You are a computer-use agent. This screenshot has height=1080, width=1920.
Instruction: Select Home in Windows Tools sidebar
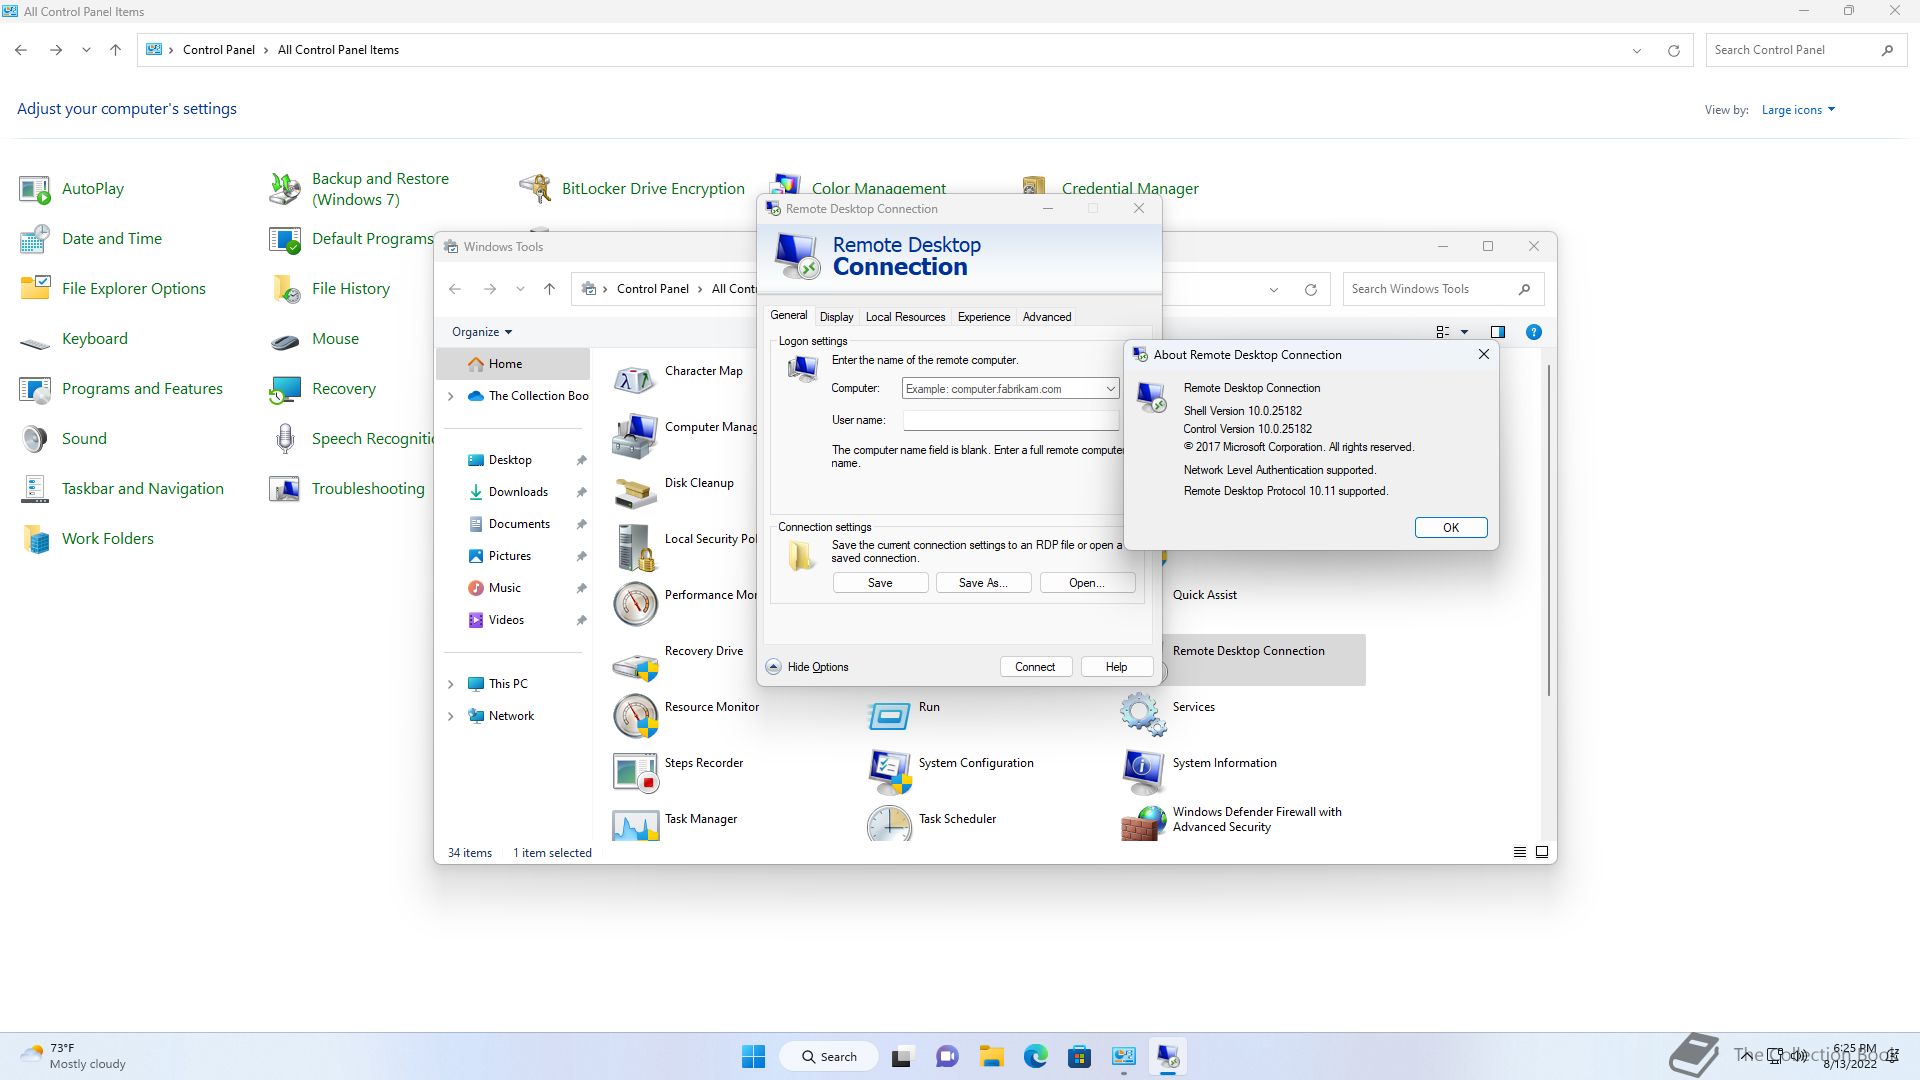513,364
